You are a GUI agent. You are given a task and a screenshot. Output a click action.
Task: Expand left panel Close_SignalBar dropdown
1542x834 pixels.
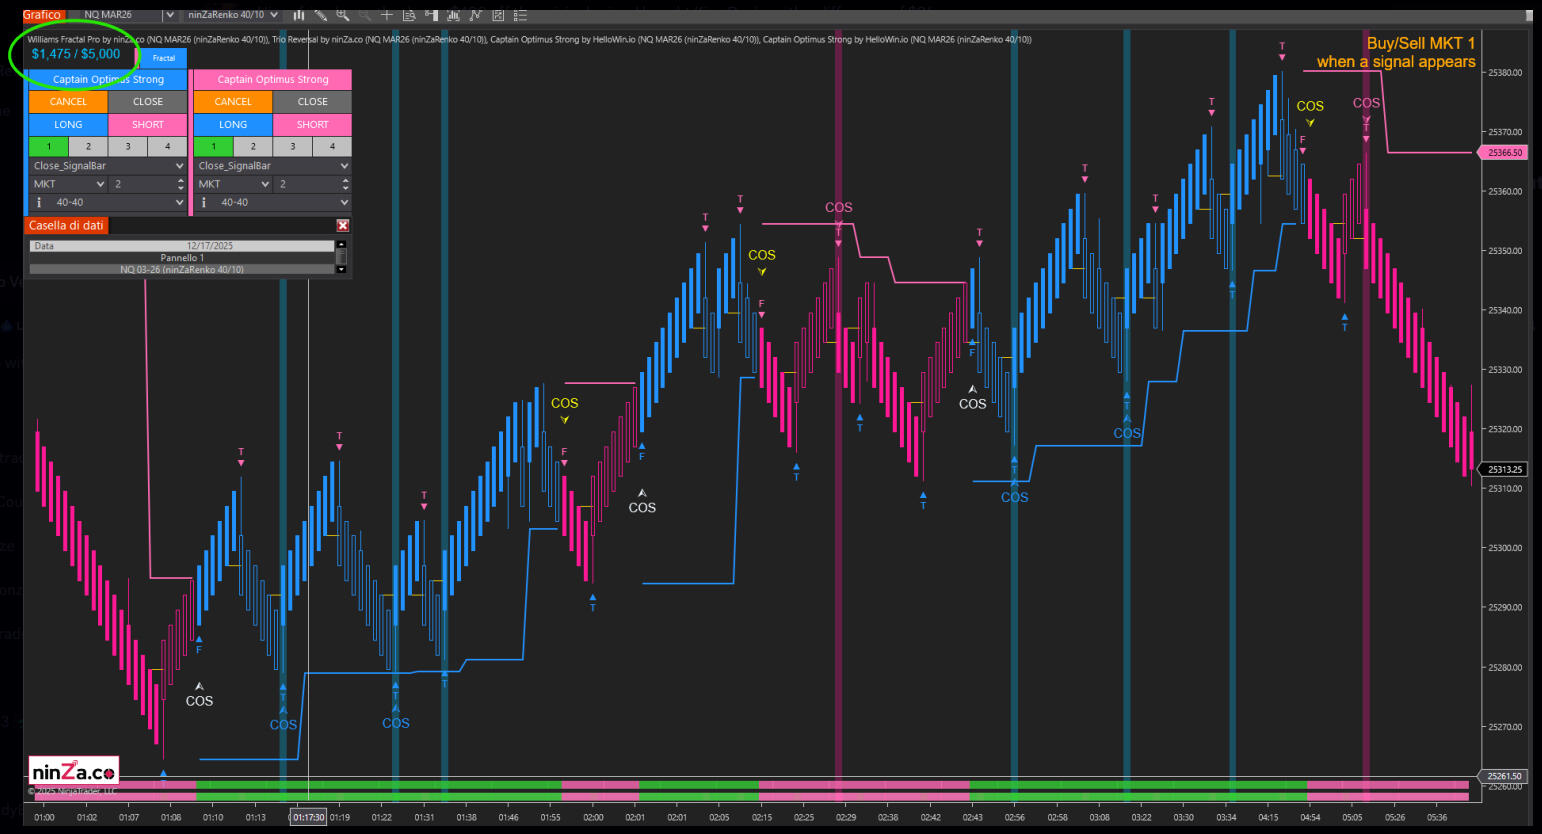[179, 166]
